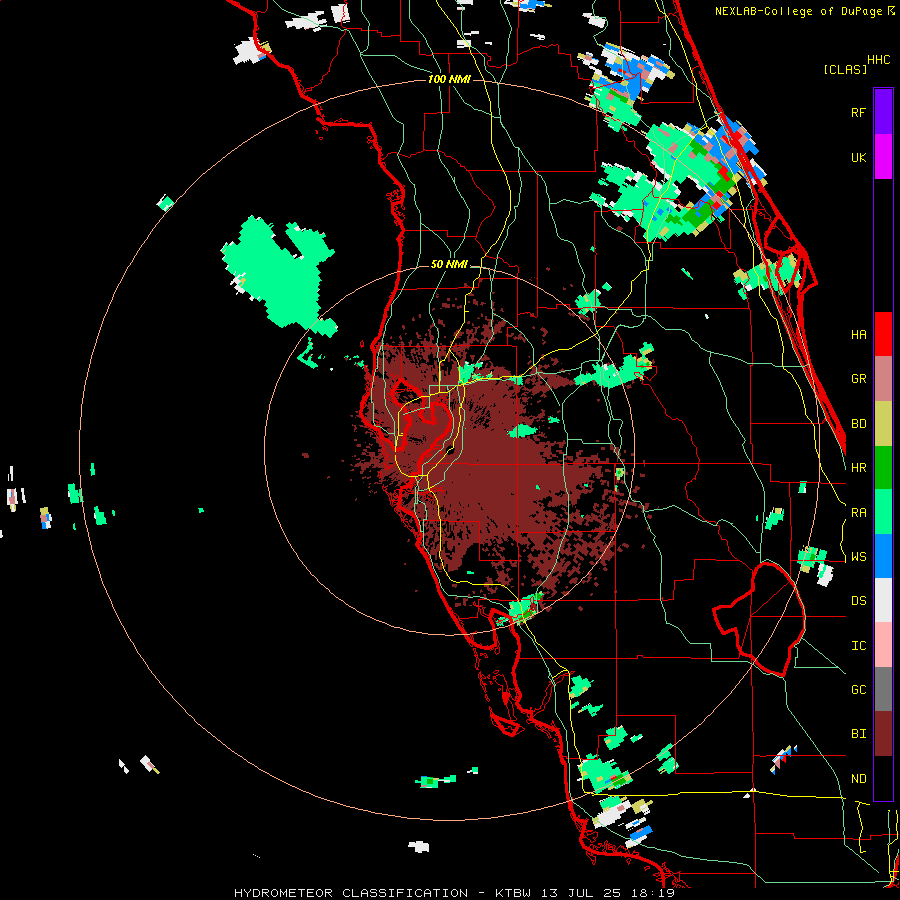Select the 'GC' legend label
The image size is (900, 900).
point(858,690)
